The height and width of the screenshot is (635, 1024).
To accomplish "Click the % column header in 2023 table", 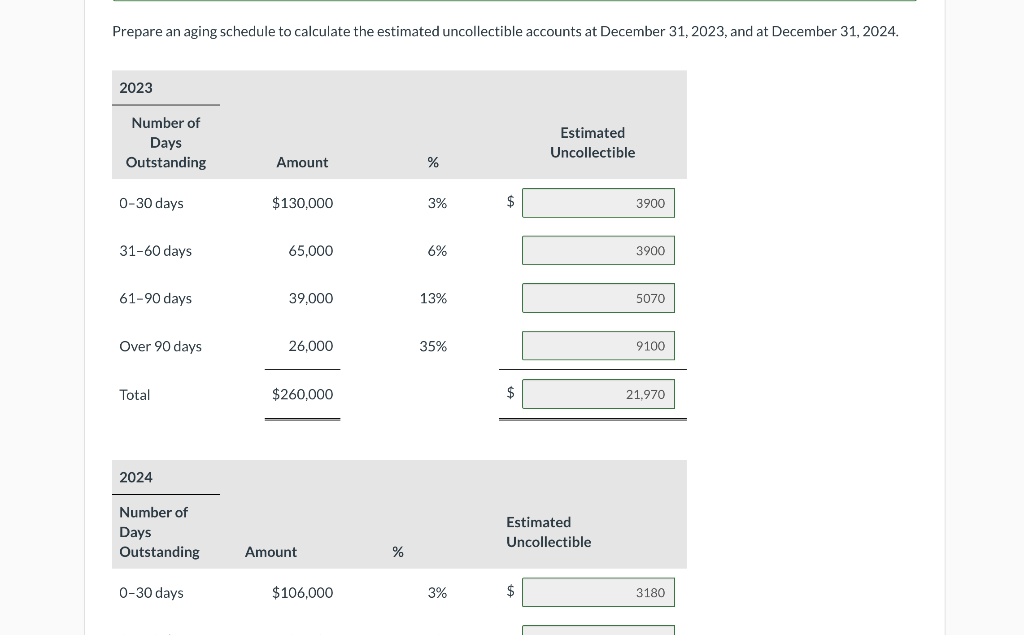I will point(432,162).
